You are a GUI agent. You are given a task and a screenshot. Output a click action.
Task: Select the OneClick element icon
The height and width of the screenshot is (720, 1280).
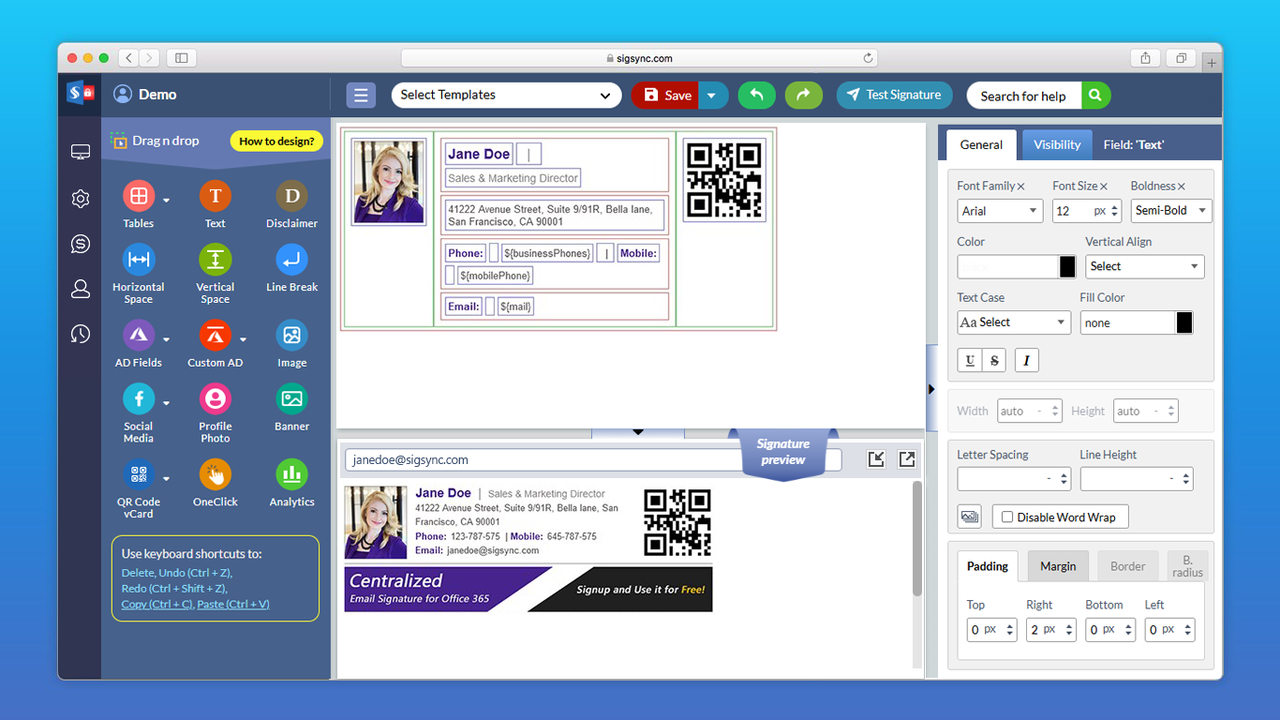215,474
